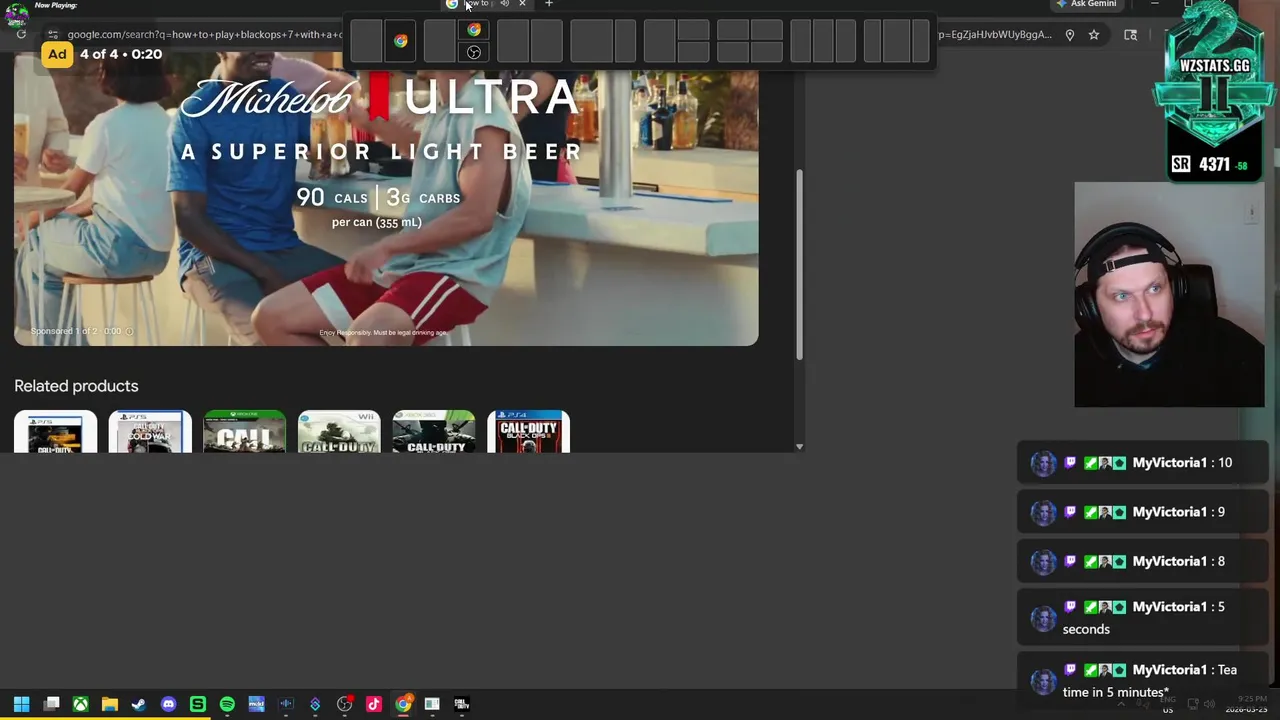This screenshot has height=720, width=1280.
Task: Launch the Xbox app from taskbar
Action: (80, 704)
